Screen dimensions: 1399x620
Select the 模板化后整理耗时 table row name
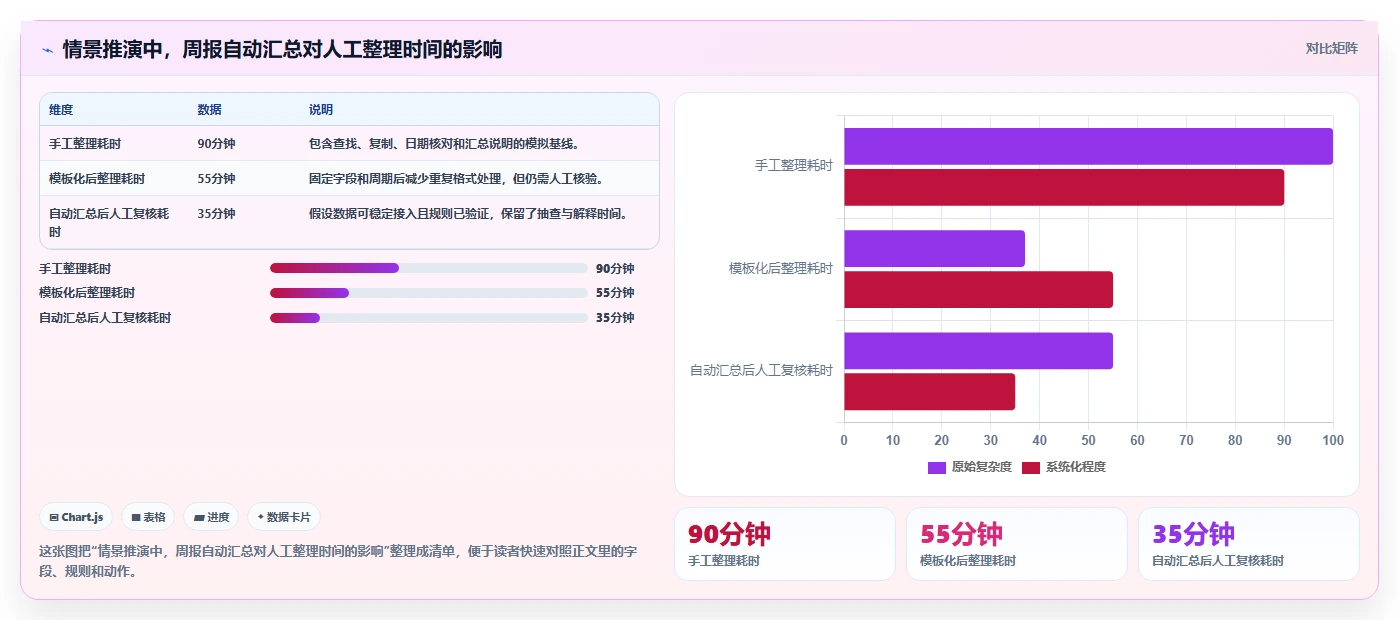(97, 179)
